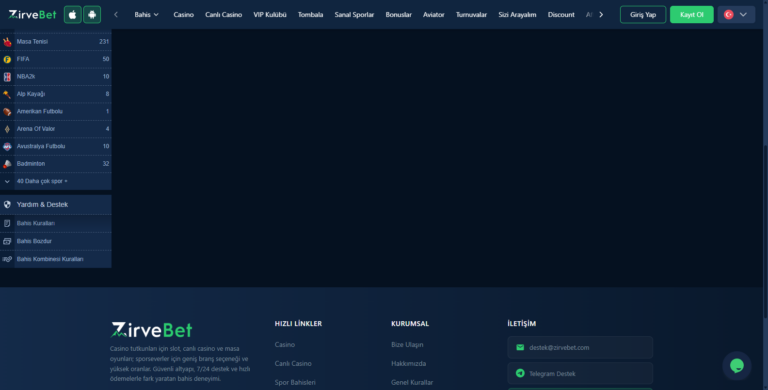768x390 pixels.
Task: Open the Discount menu item
Action: pyautogui.click(x=561, y=15)
